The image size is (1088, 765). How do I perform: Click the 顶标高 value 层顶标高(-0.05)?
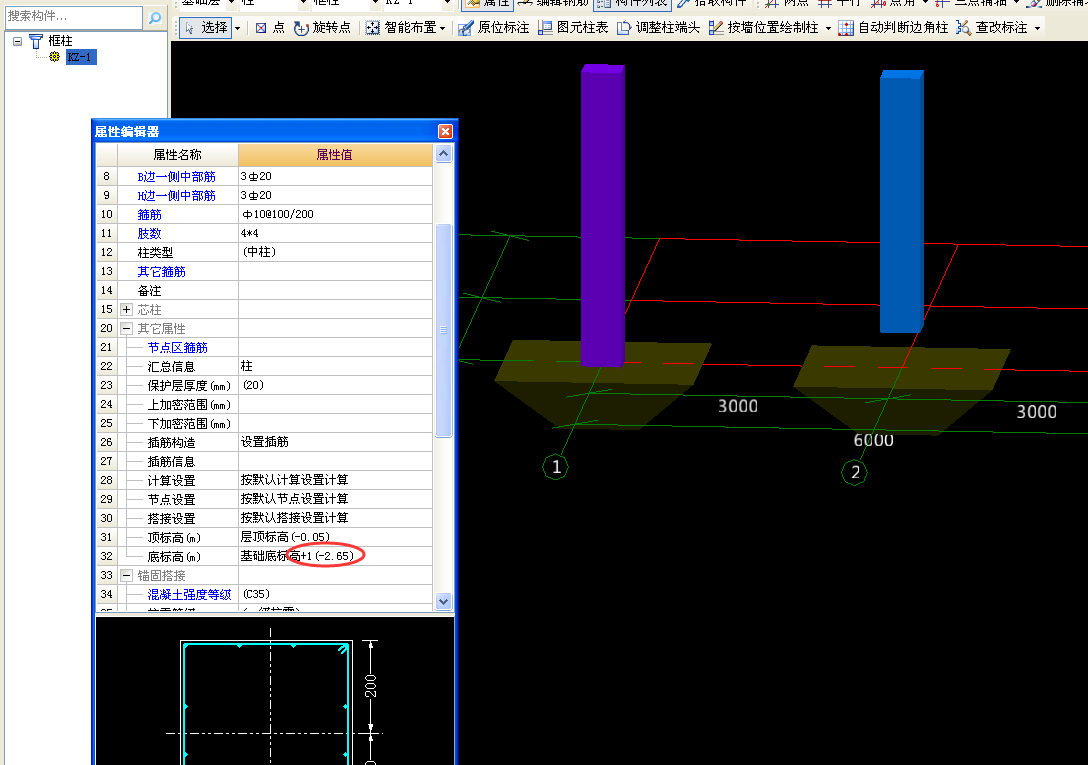[335, 537]
